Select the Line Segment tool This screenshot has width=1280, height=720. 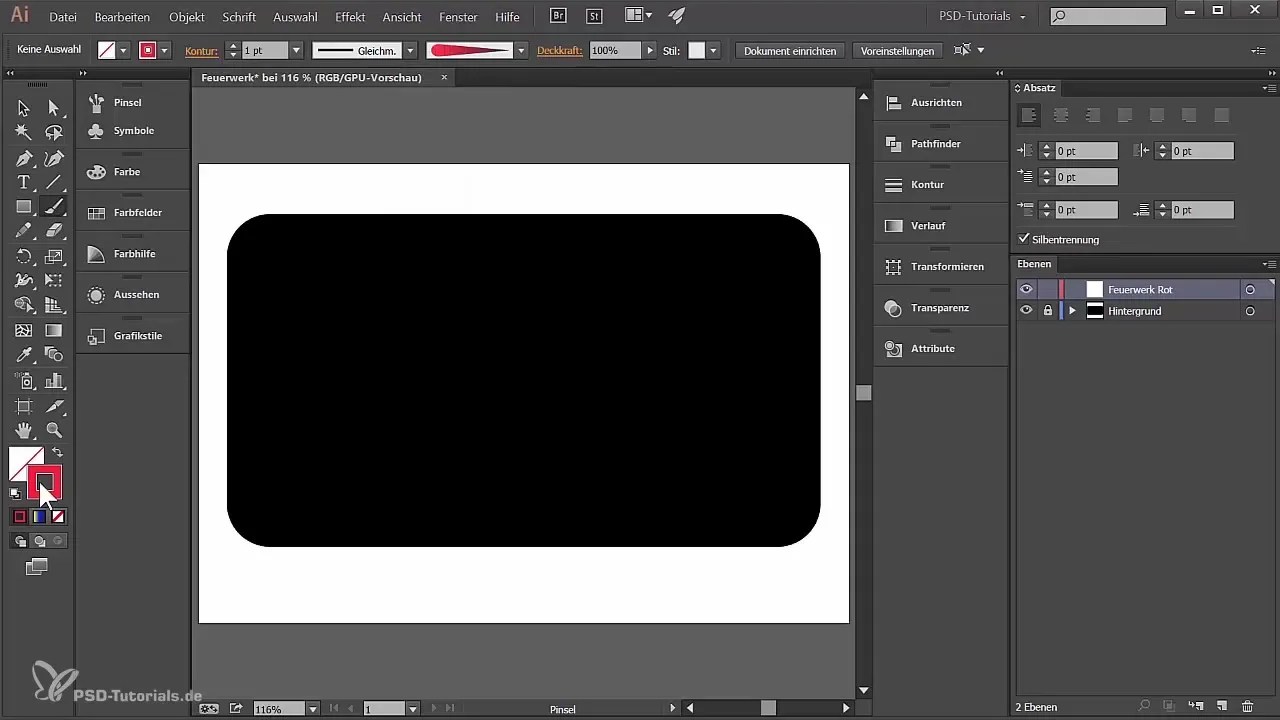click(x=54, y=183)
